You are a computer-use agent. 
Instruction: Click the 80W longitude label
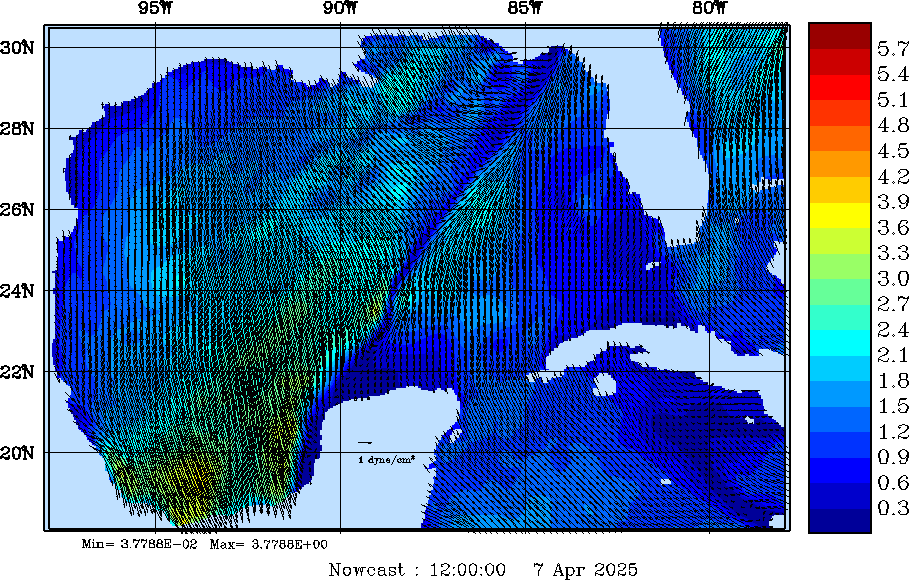710,8
